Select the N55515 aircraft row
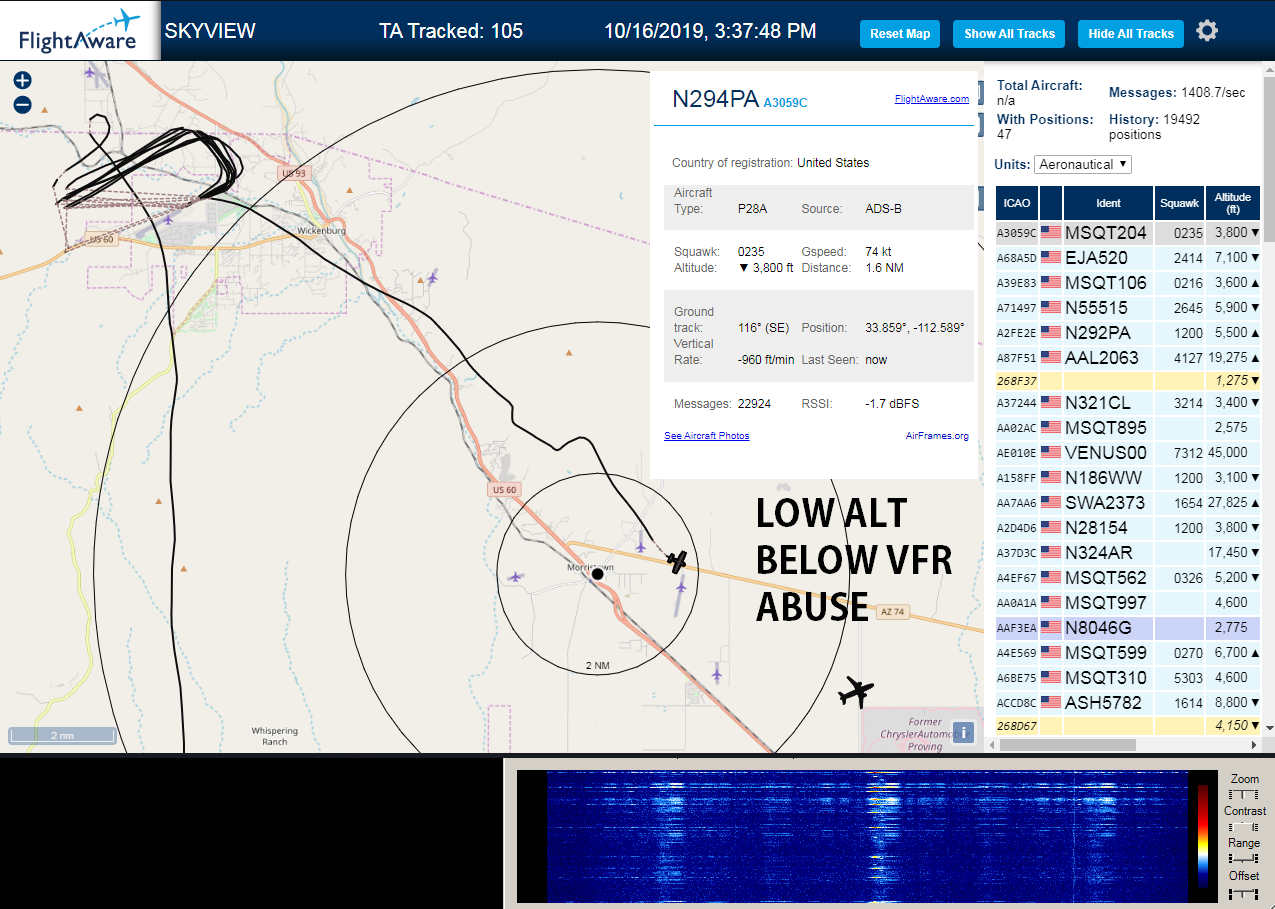This screenshot has width=1275, height=909. [x=1129, y=308]
